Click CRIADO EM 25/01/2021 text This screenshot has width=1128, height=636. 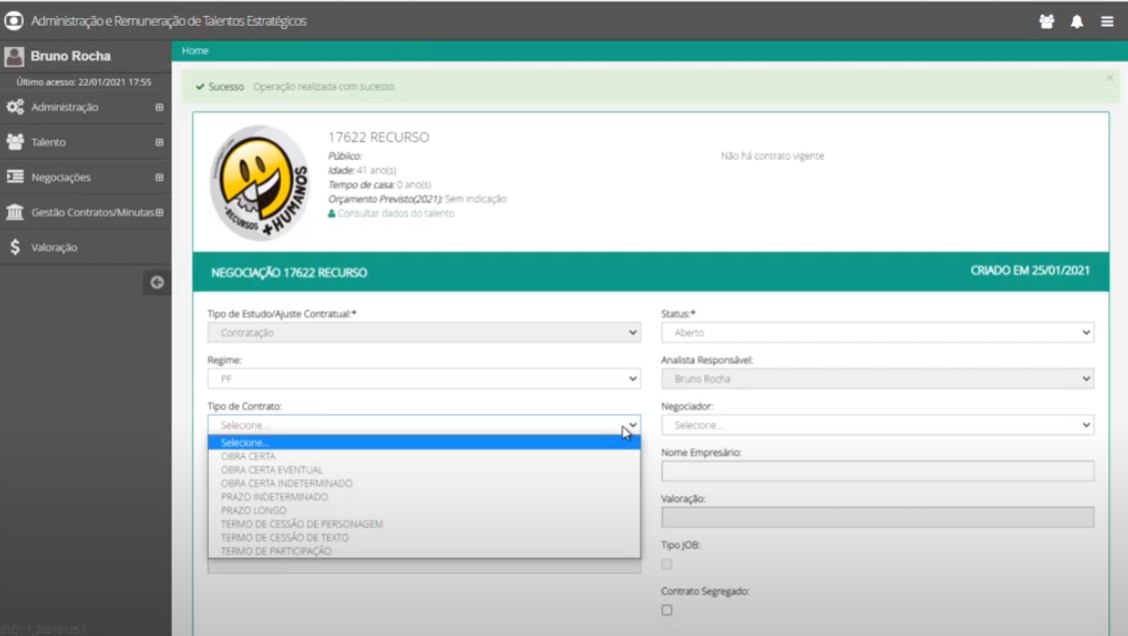point(1029,271)
